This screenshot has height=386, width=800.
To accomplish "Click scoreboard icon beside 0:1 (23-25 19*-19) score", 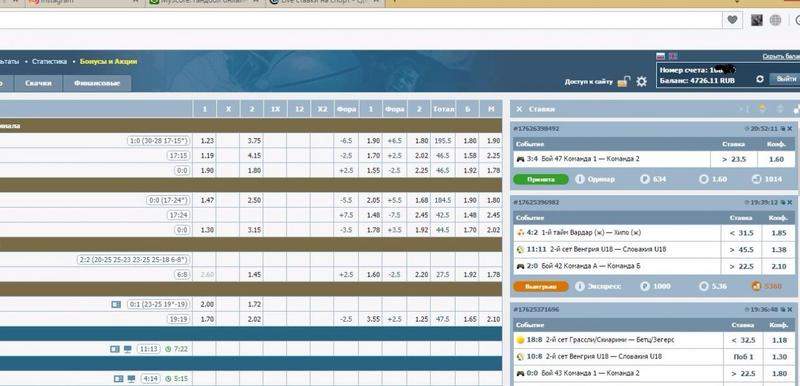I will [x=116, y=304].
